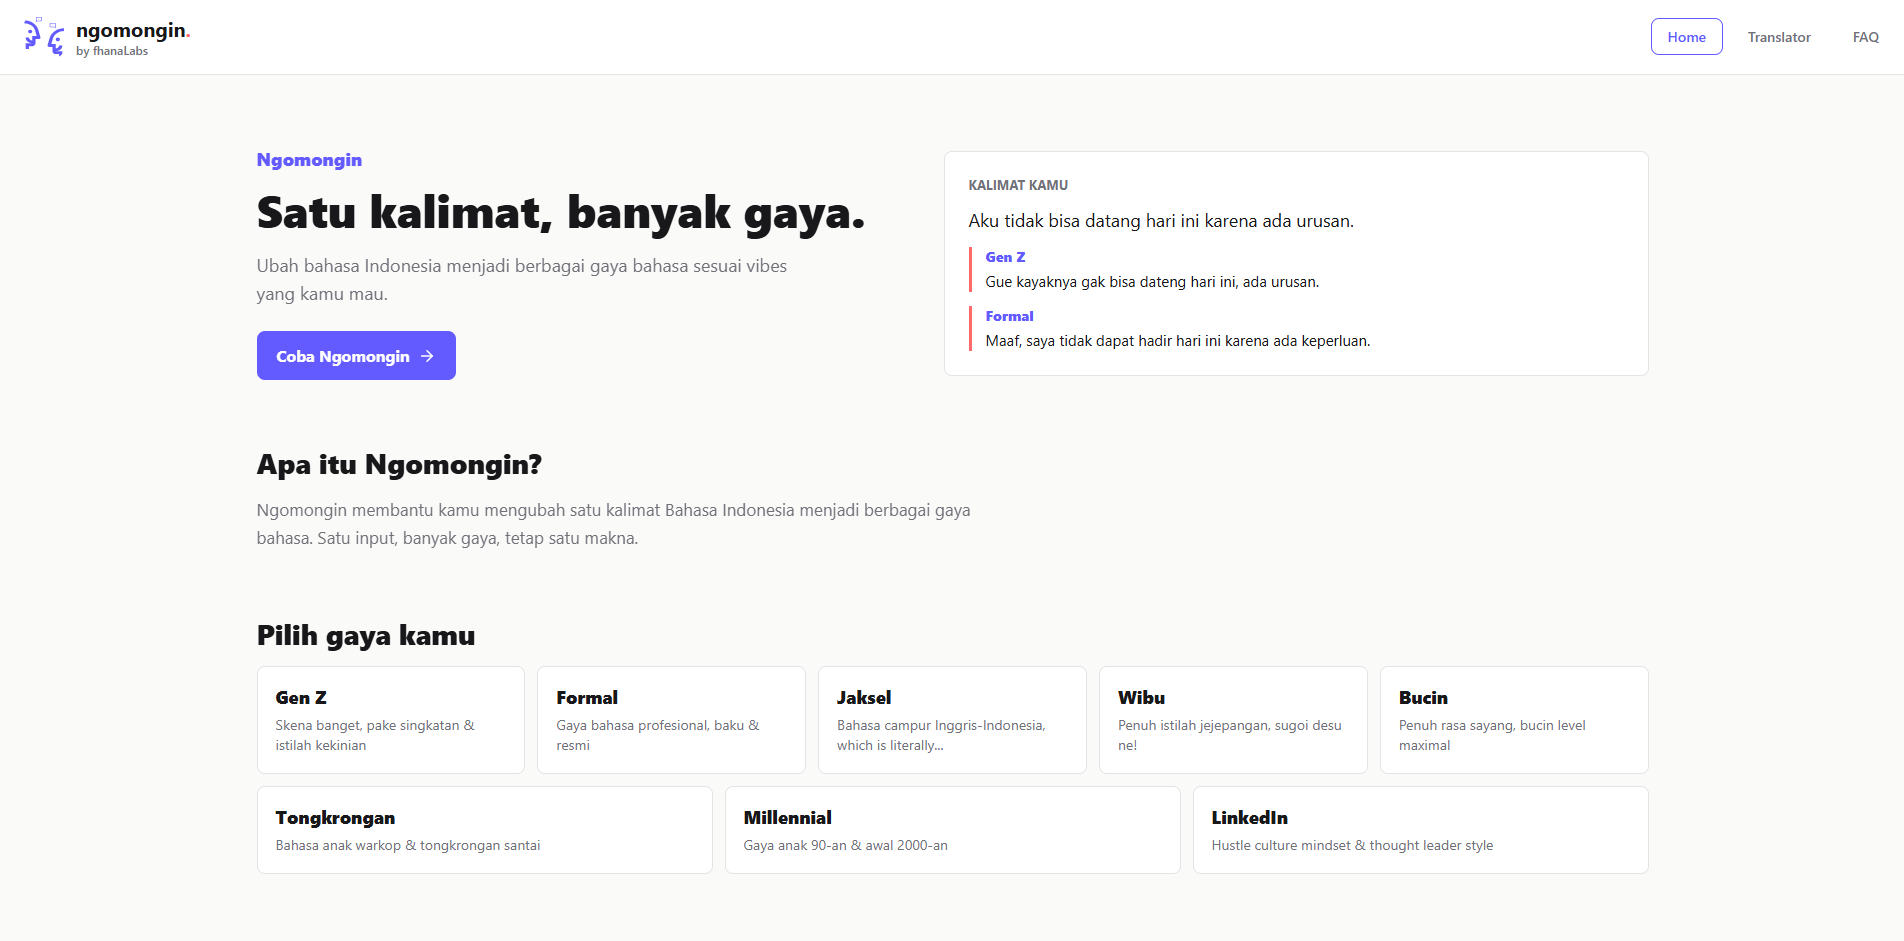Click 'Hustle culture mindset' description text

click(1352, 845)
